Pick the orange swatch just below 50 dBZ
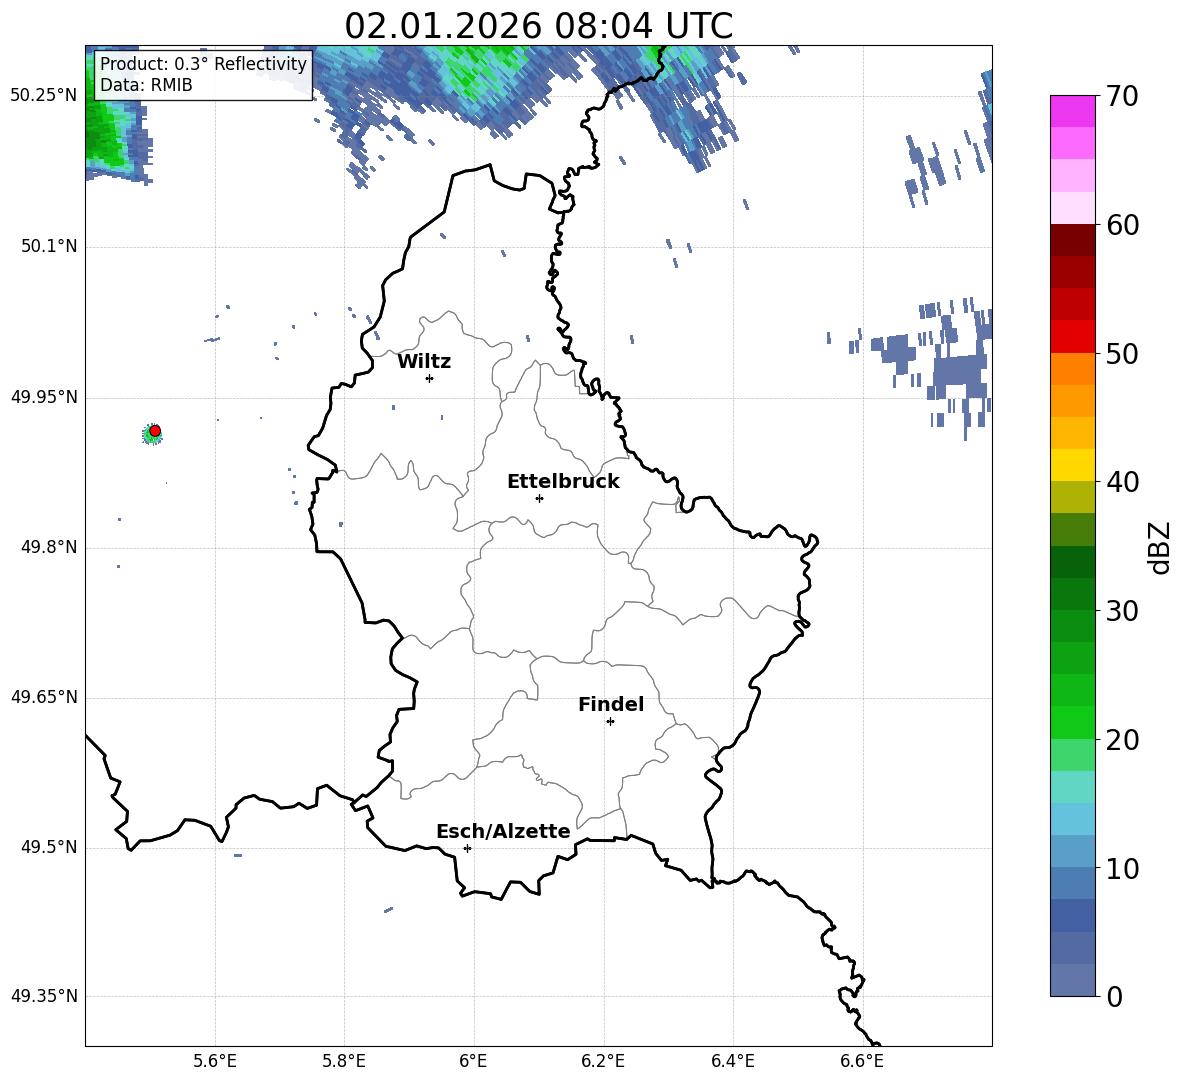Viewport: 1184px width, 1081px height. pyautogui.click(x=1072, y=368)
